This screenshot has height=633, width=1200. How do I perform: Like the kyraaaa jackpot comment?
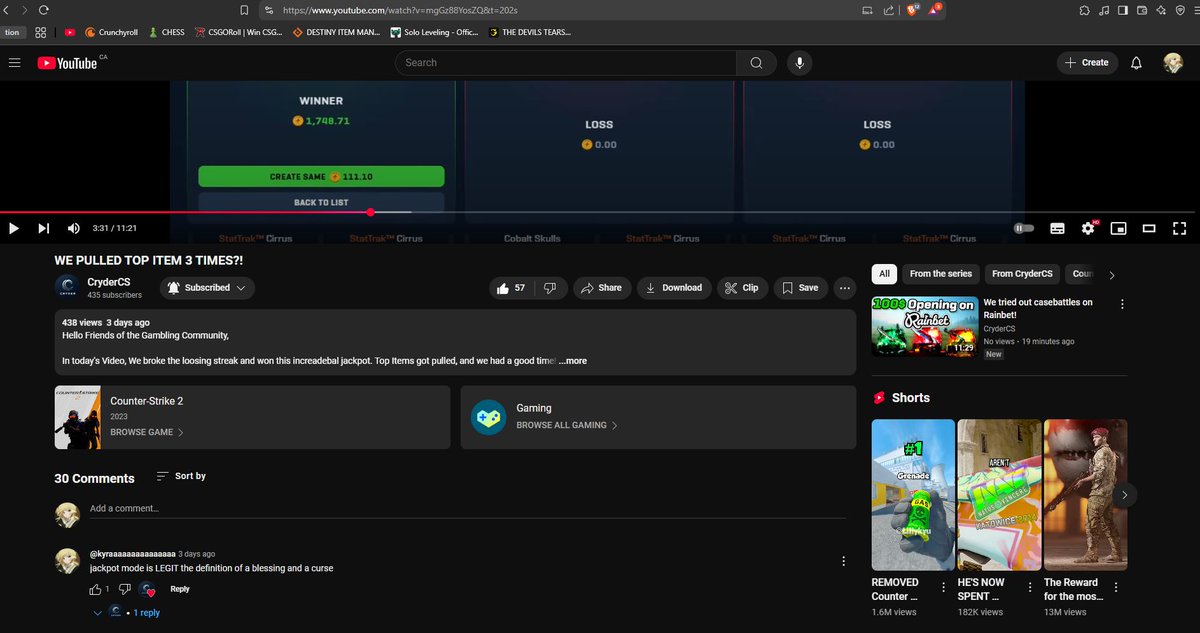tap(97, 589)
